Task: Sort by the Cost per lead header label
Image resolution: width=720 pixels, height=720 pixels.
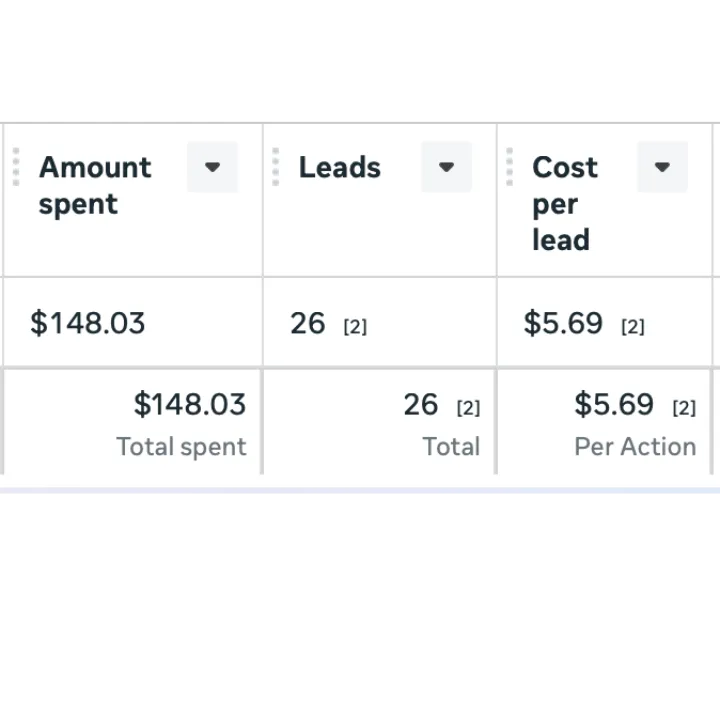Action: point(564,203)
